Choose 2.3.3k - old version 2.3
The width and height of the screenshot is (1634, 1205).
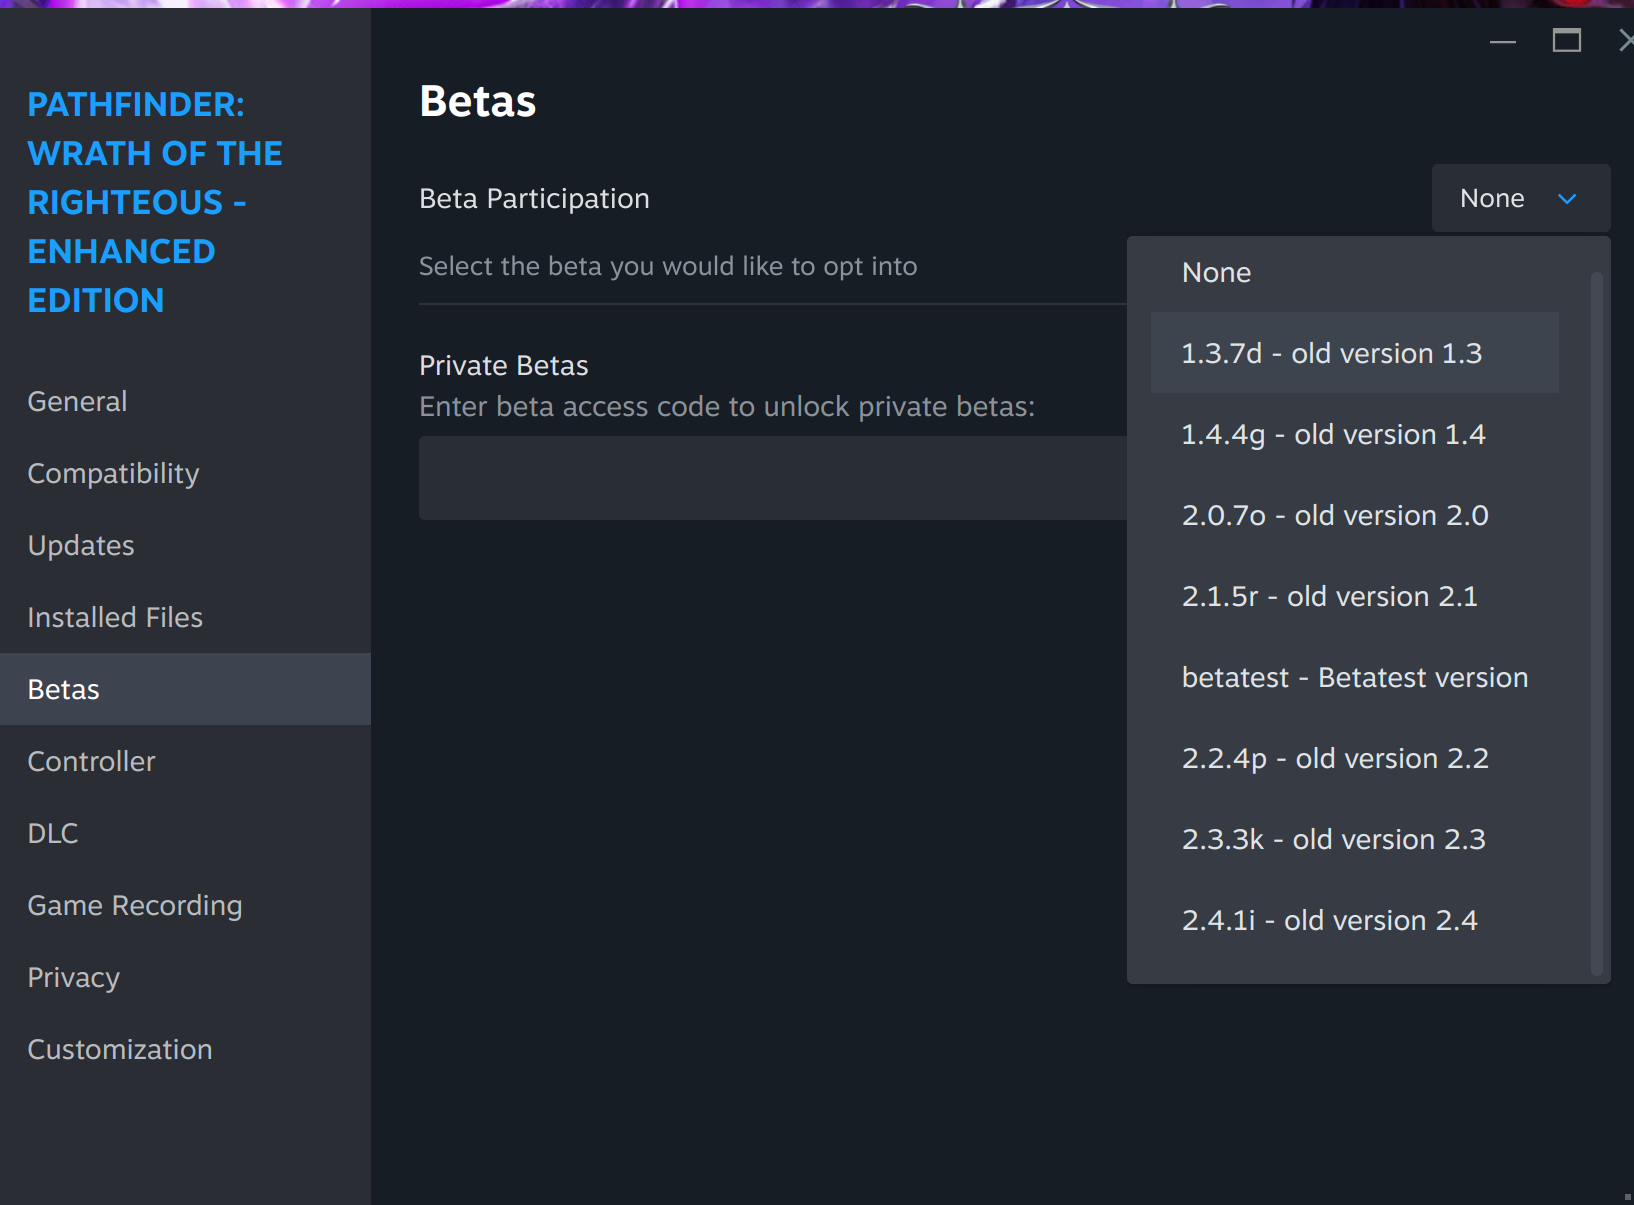tap(1355, 839)
